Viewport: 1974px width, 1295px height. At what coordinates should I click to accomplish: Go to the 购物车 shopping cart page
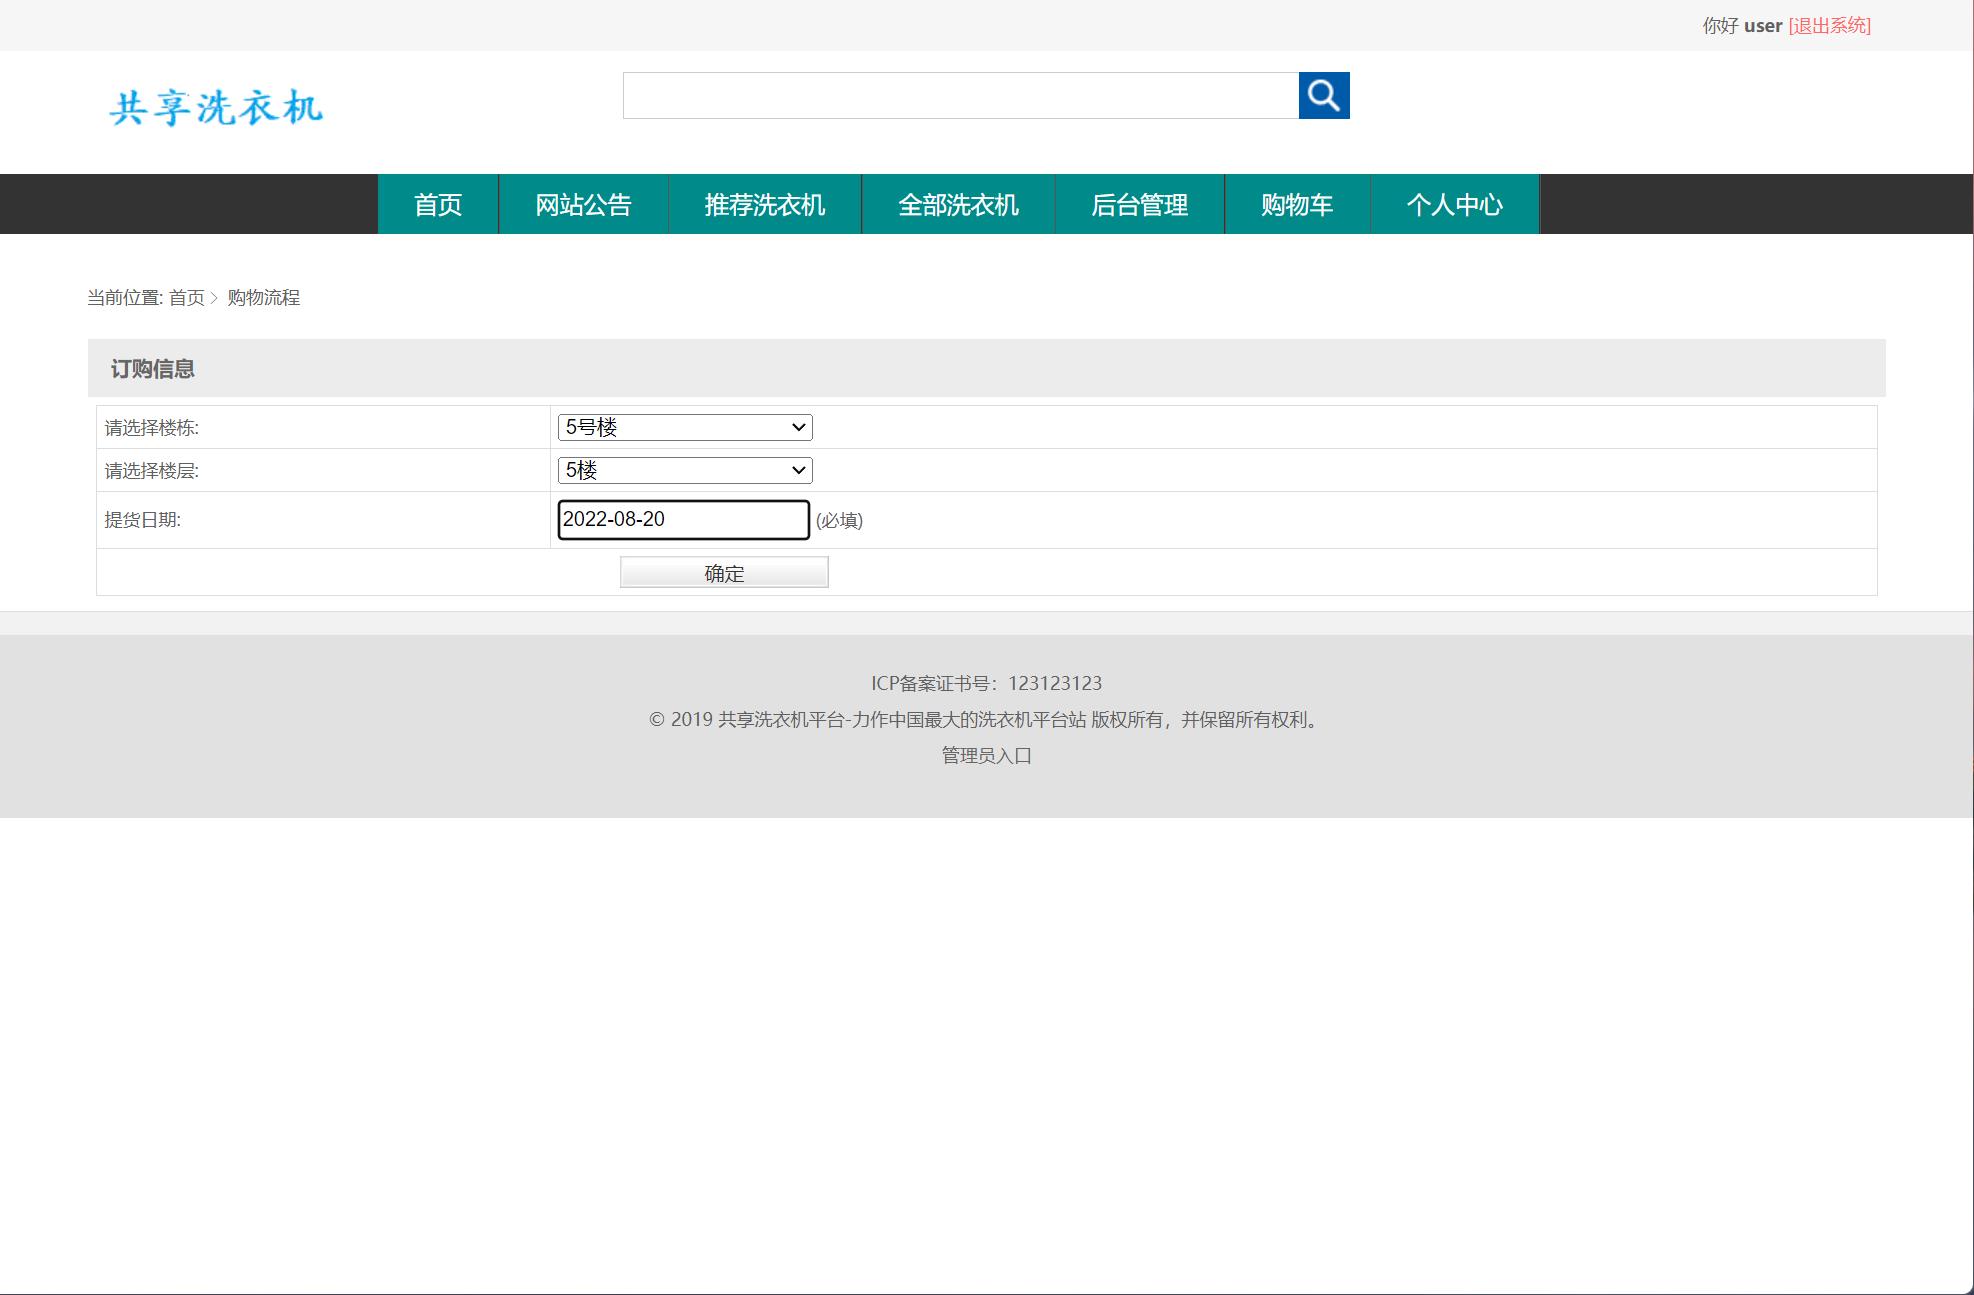pyautogui.click(x=1297, y=204)
